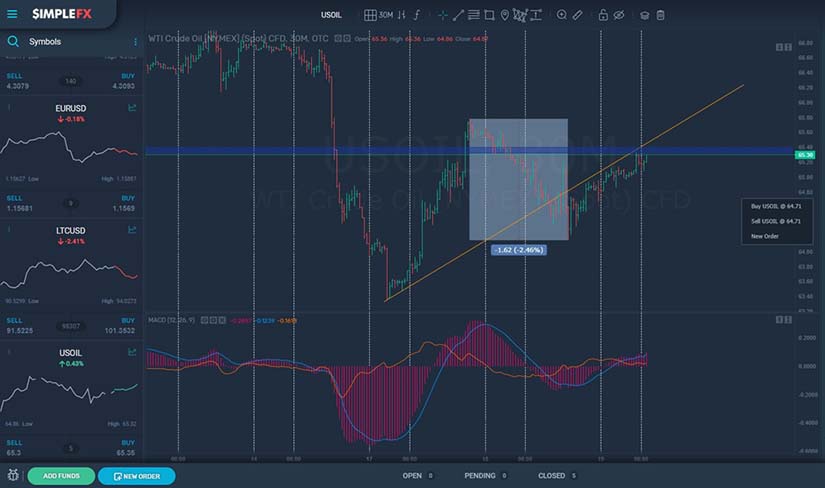Image resolution: width=825 pixels, height=488 pixels.
Task: Click the SELL 4.3079 price
Action: coord(17,81)
